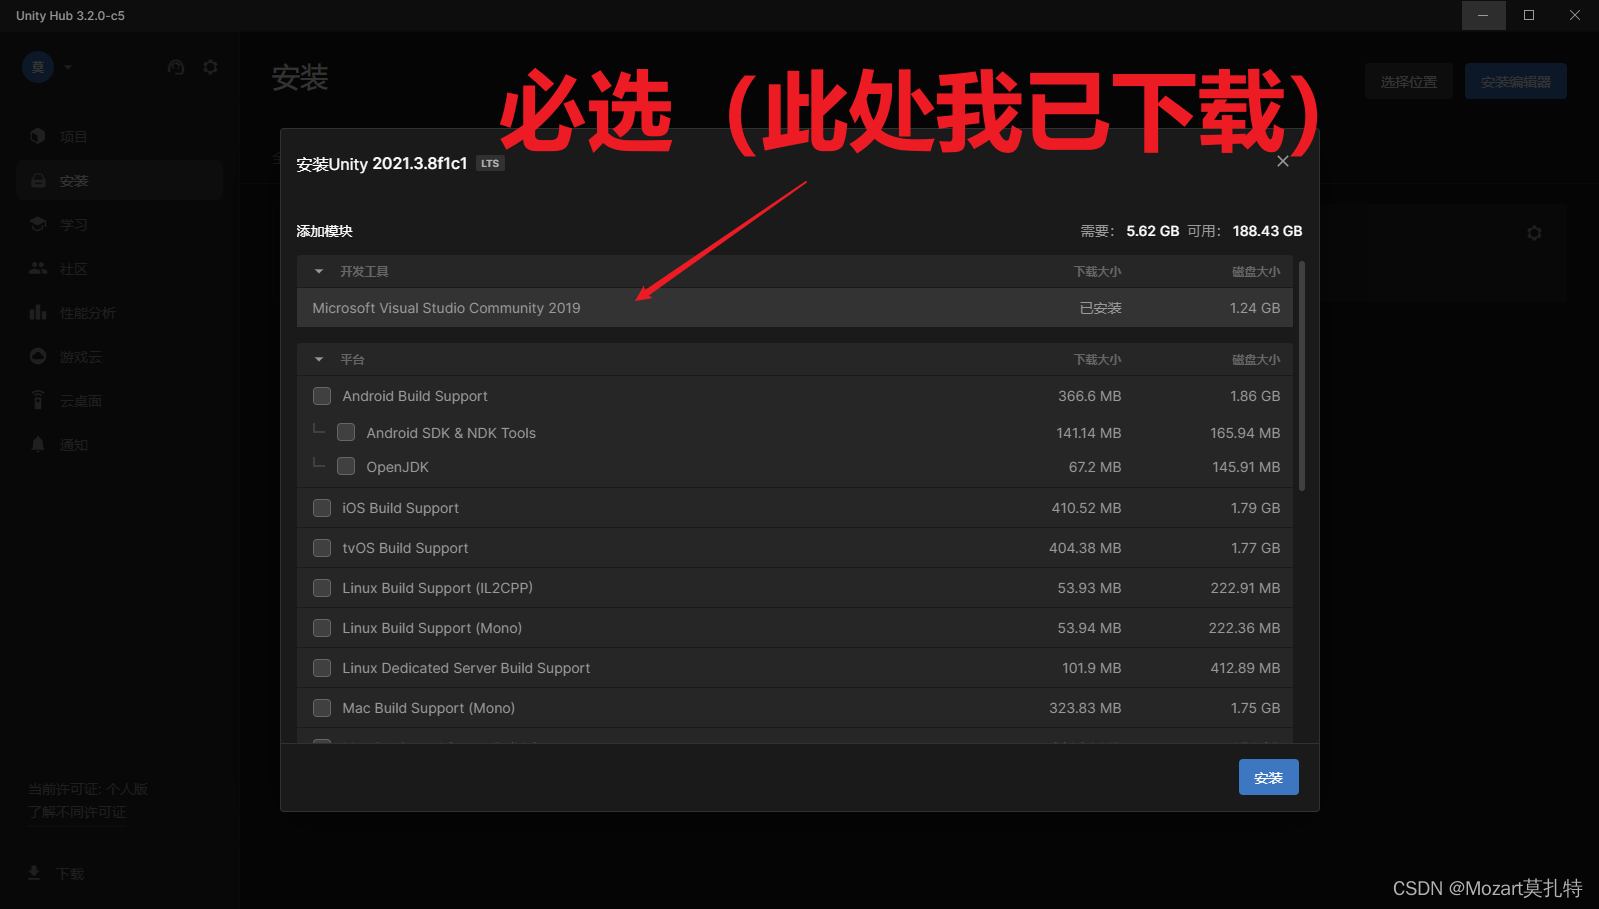
Task: Select the Microsoft Visual Studio Community 2019 row
Action: coord(795,308)
